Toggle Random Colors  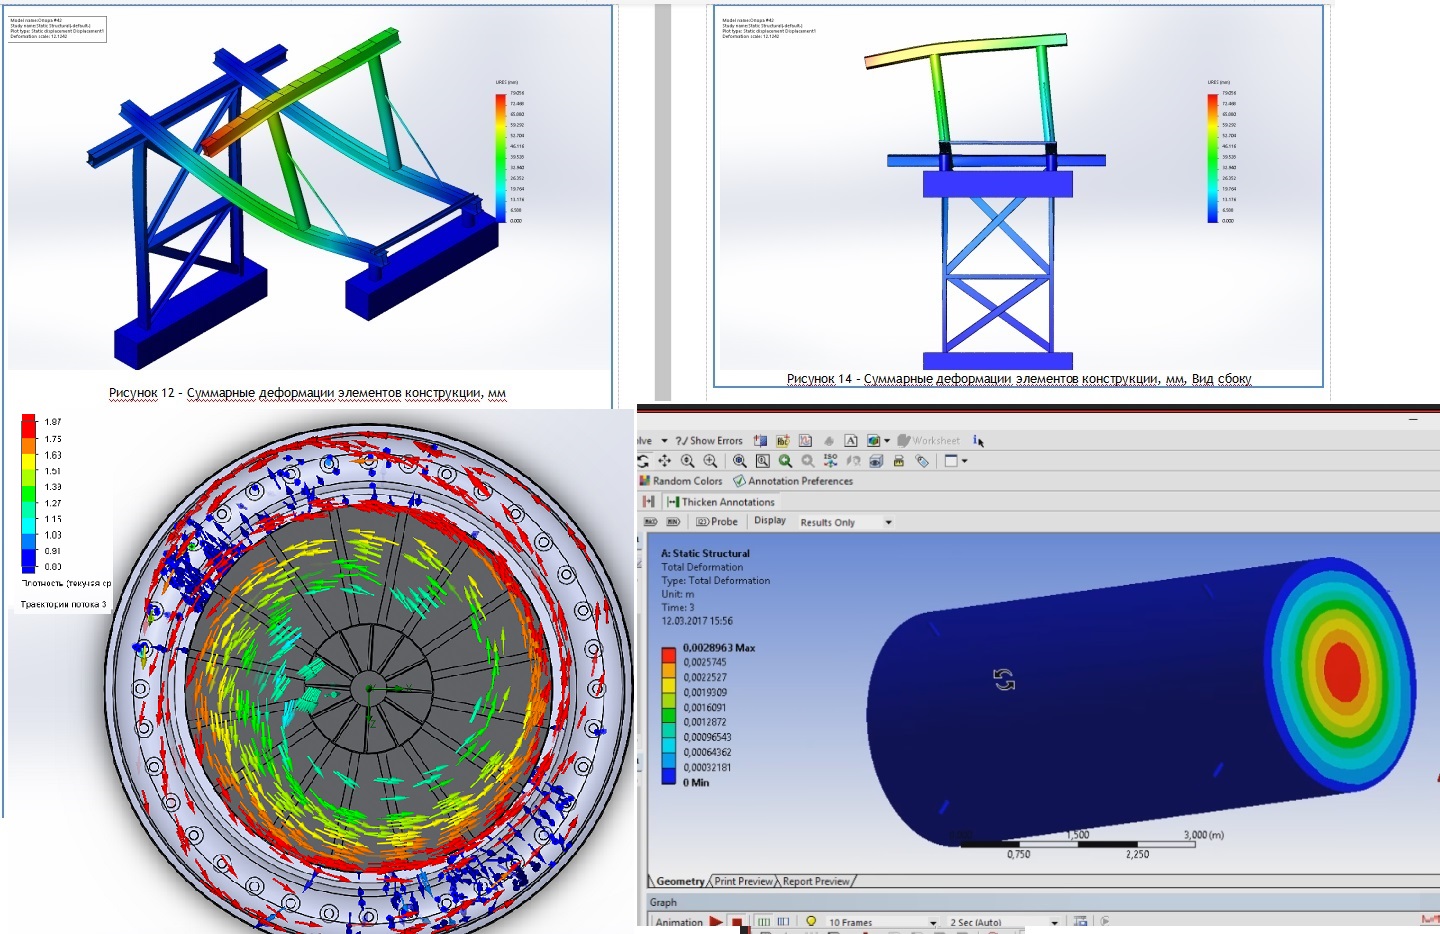point(680,481)
